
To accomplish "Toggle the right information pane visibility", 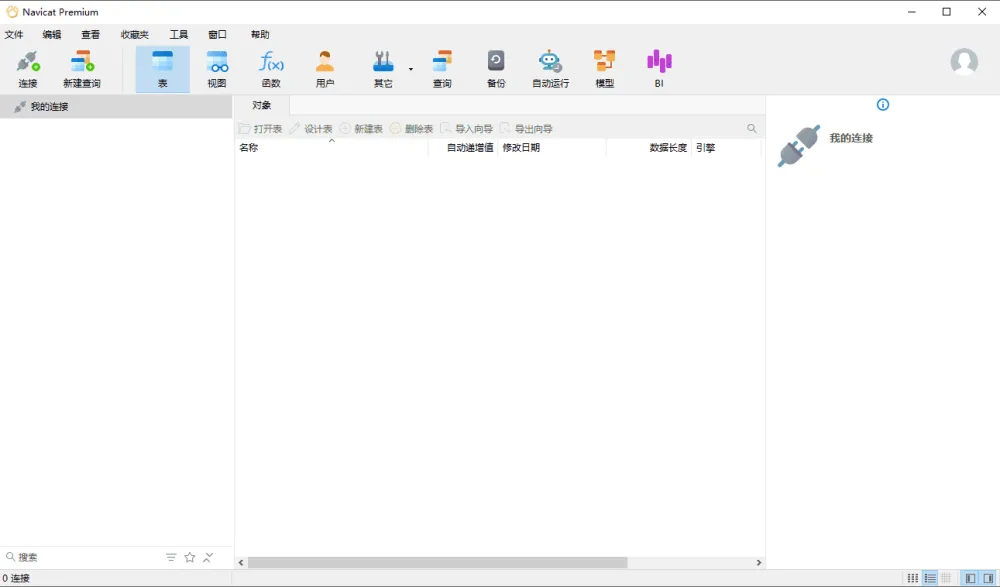I will tap(989, 578).
